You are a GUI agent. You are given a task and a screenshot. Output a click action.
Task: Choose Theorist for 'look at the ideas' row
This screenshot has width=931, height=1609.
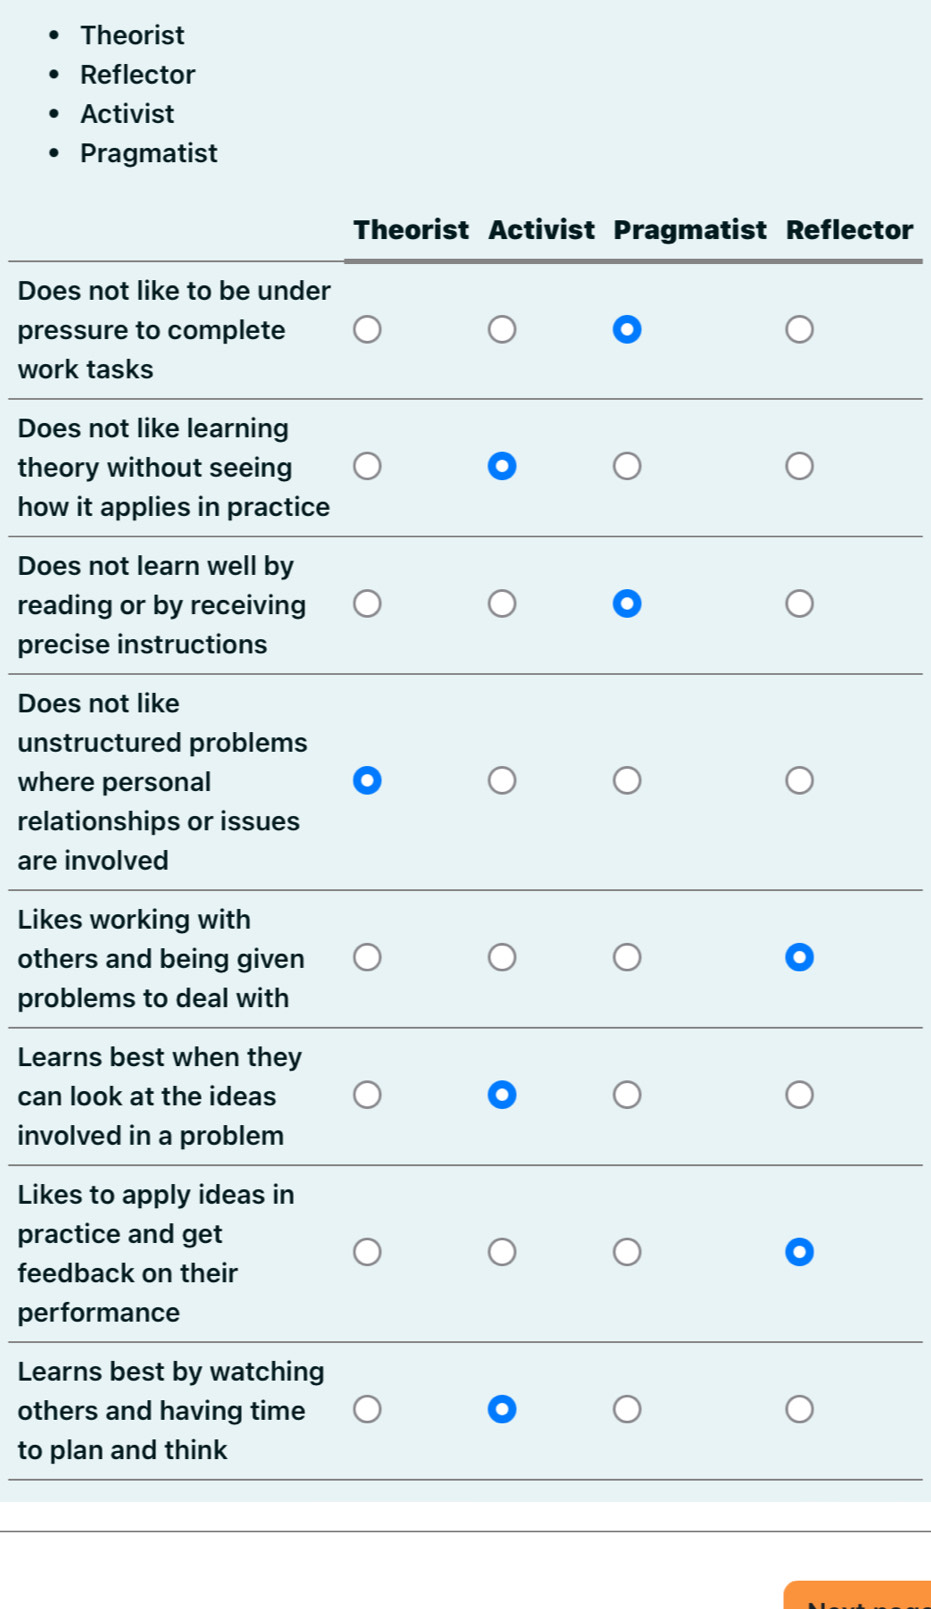(367, 1095)
